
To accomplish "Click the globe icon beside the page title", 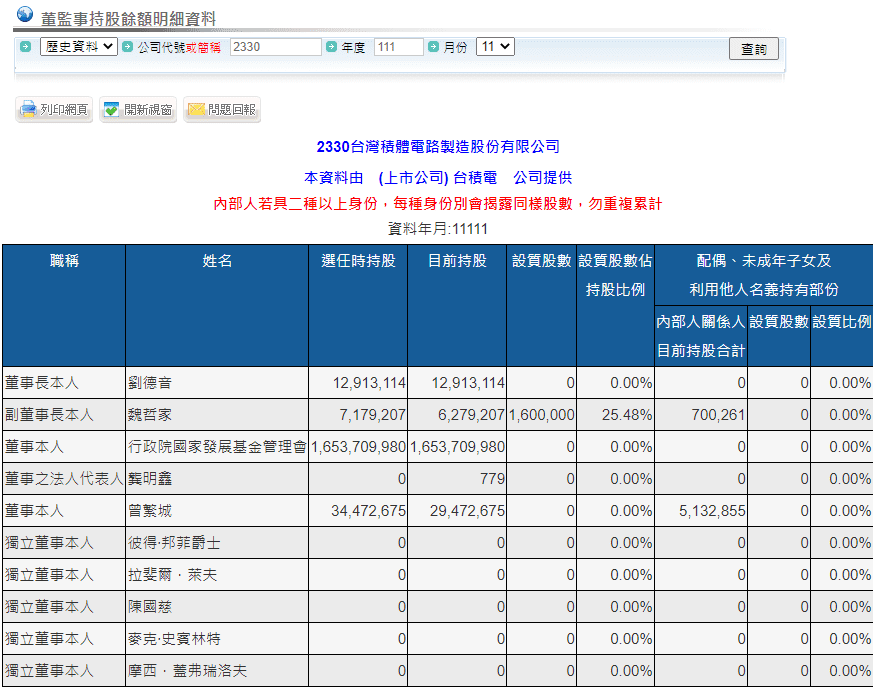I will pyautogui.click(x=24, y=15).
